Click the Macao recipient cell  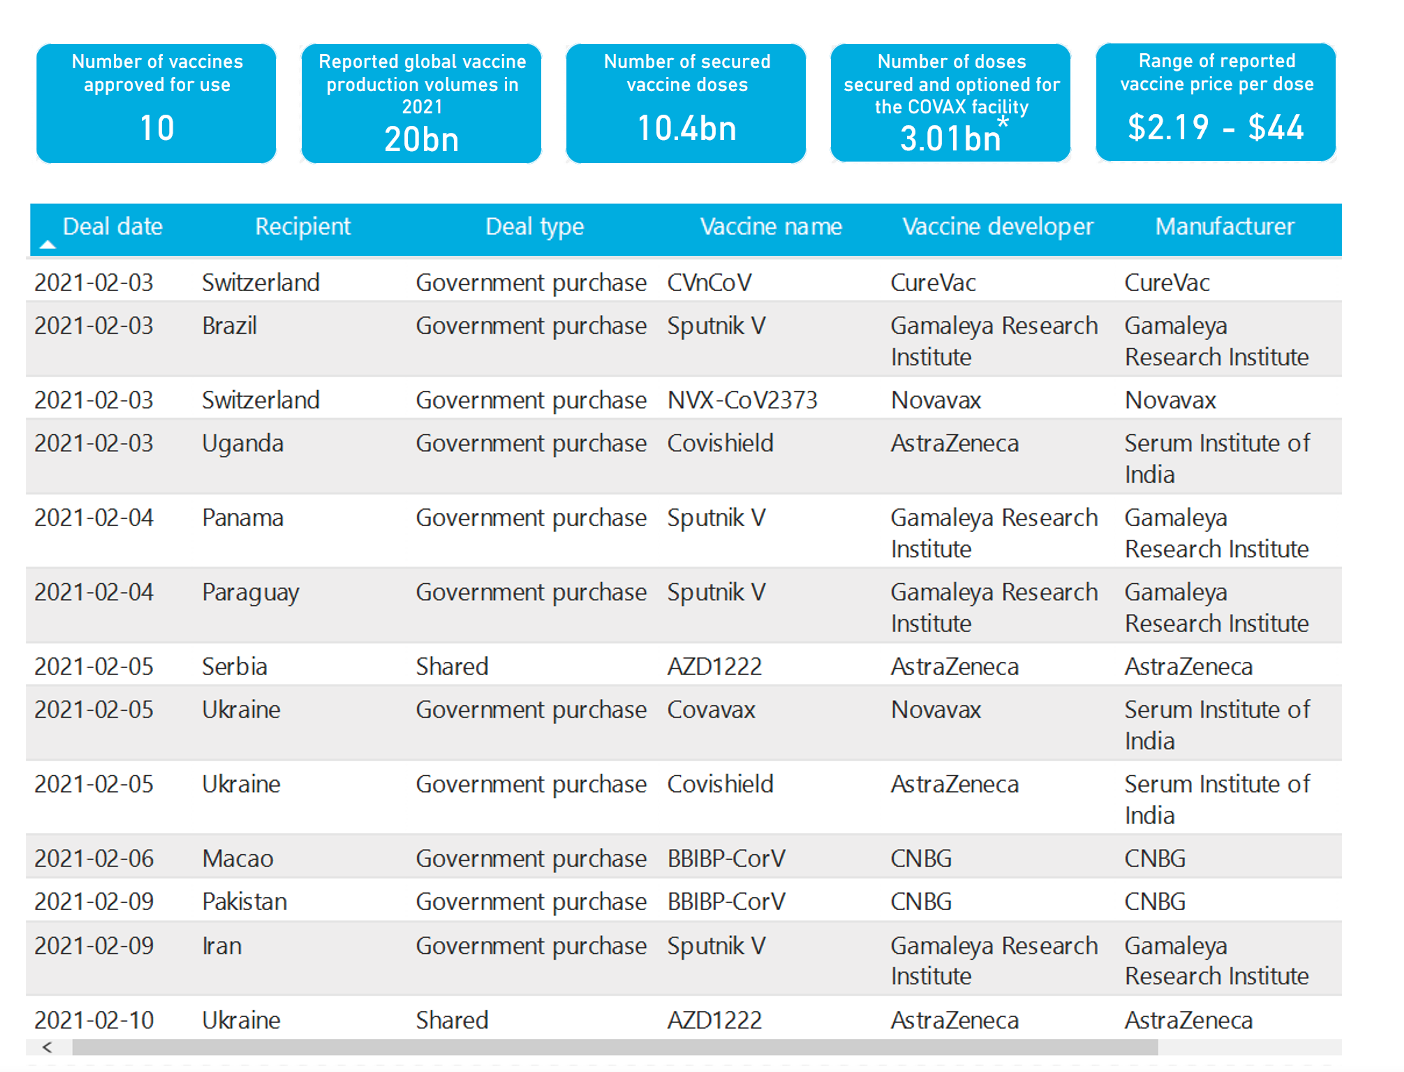point(238,859)
